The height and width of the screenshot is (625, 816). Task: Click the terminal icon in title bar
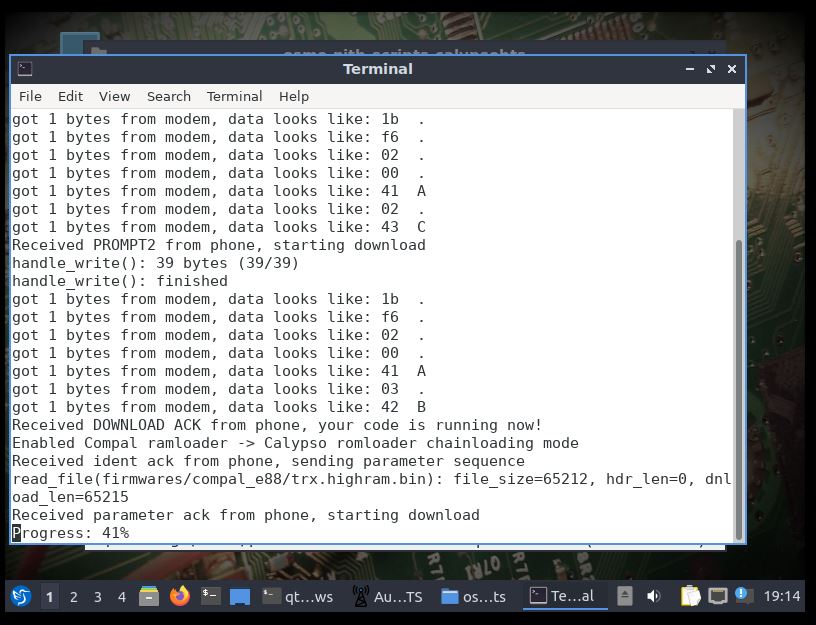point(25,69)
